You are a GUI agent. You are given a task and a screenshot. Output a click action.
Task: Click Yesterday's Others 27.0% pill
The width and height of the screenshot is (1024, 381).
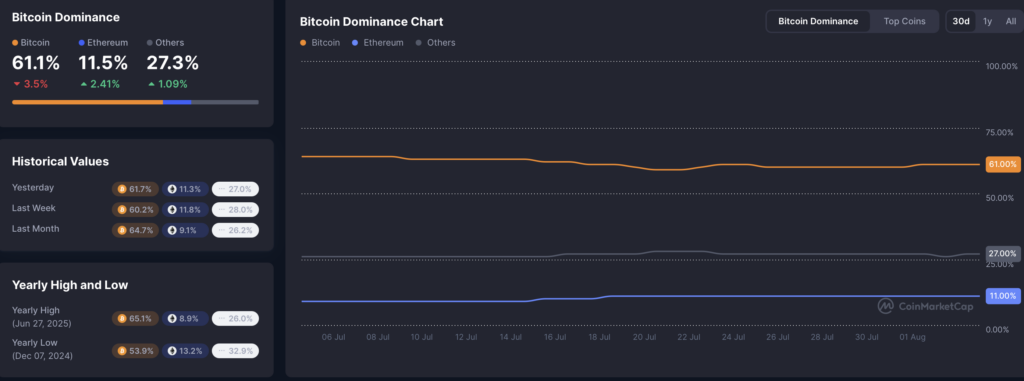tap(235, 190)
